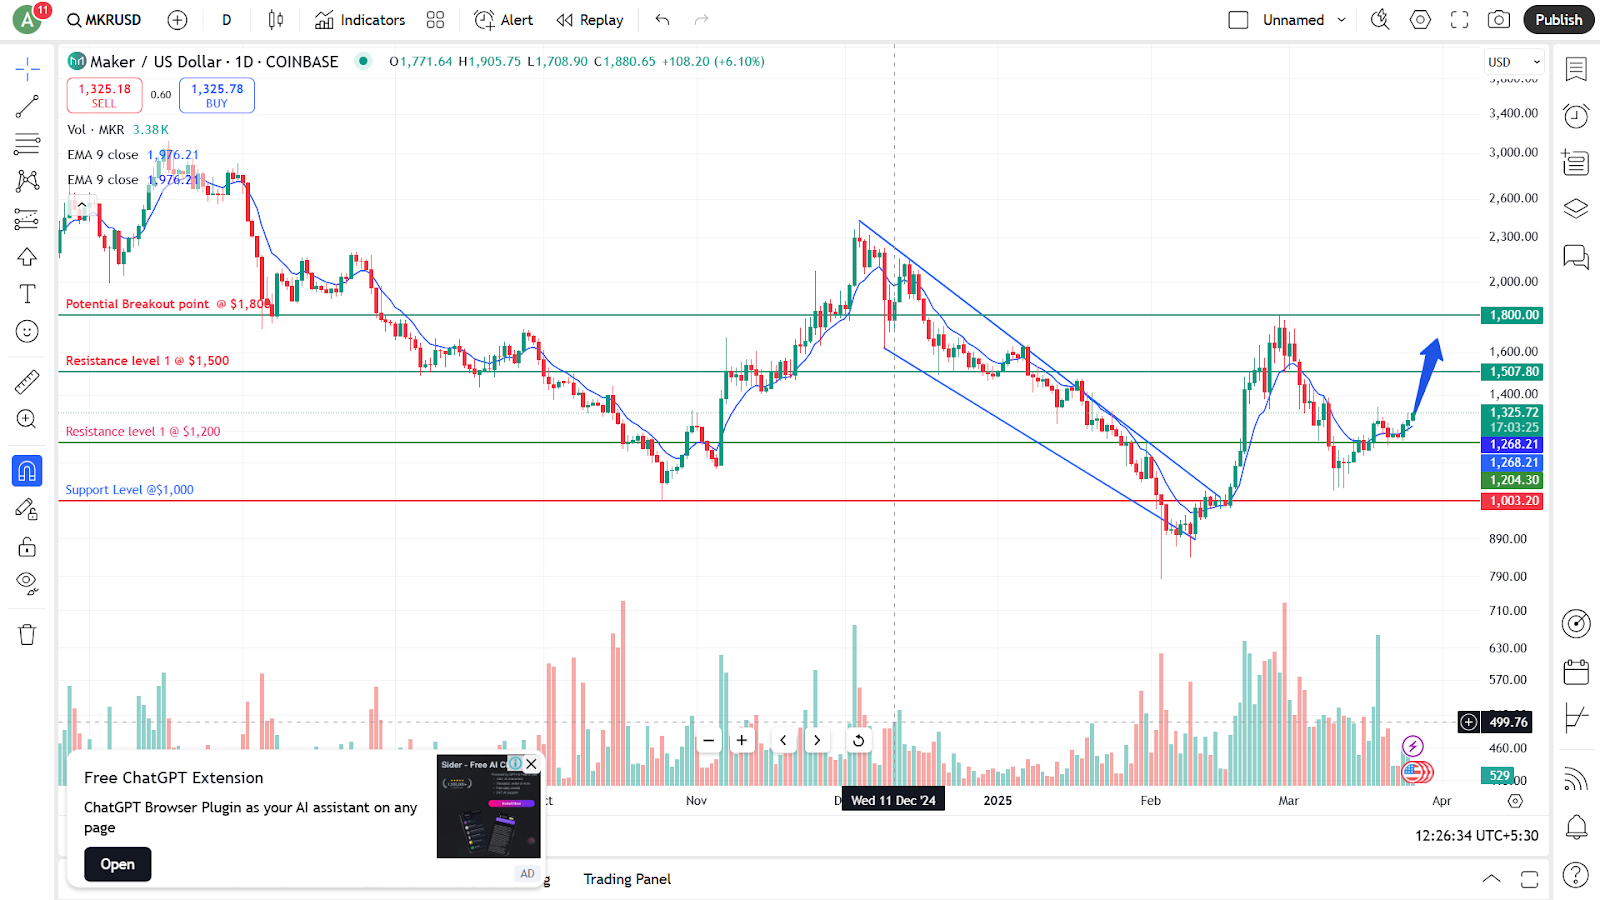Select the ruler measure tool
The width and height of the screenshot is (1600, 900).
coord(27,382)
